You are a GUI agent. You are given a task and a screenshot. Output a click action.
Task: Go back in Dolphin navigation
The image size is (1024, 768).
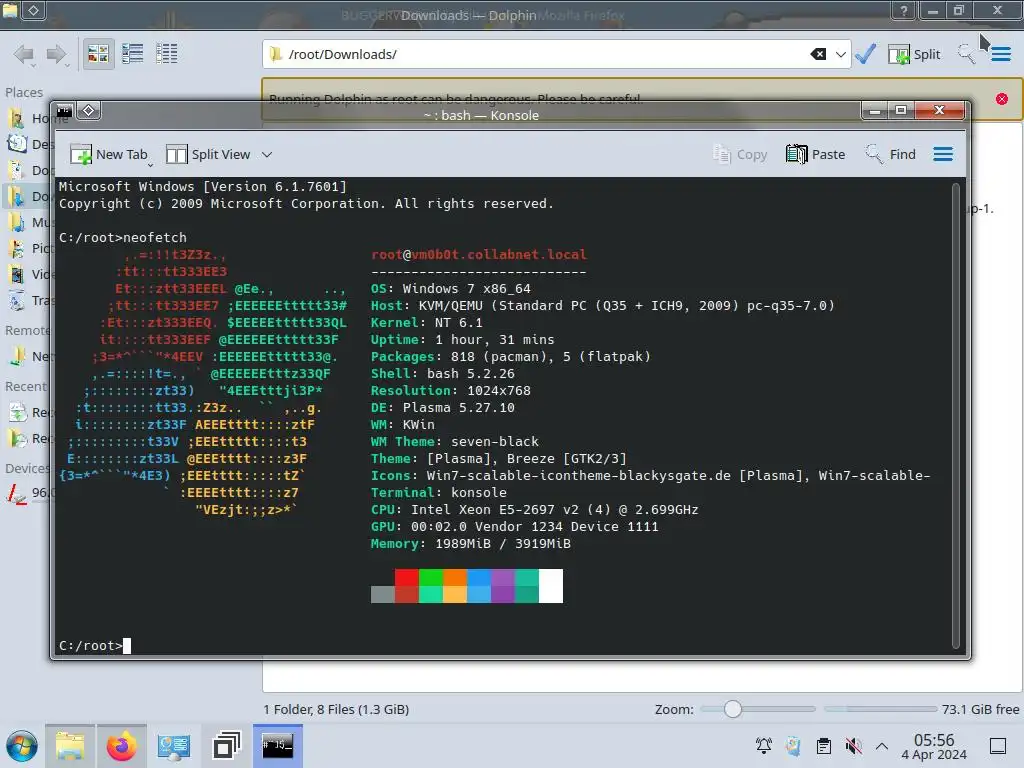(24, 54)
